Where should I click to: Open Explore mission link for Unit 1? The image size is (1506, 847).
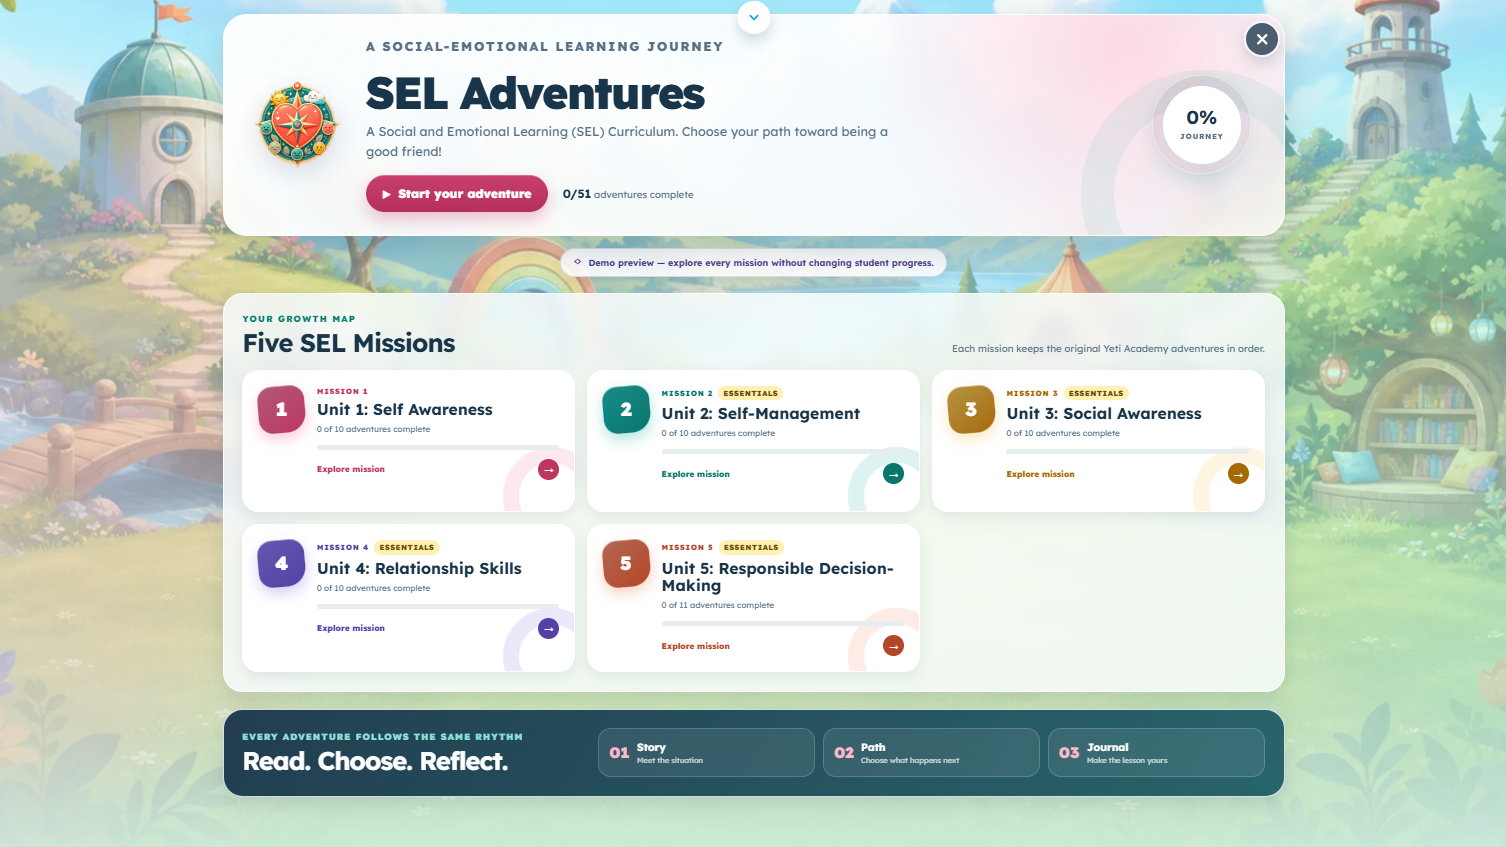coord(351,469)
